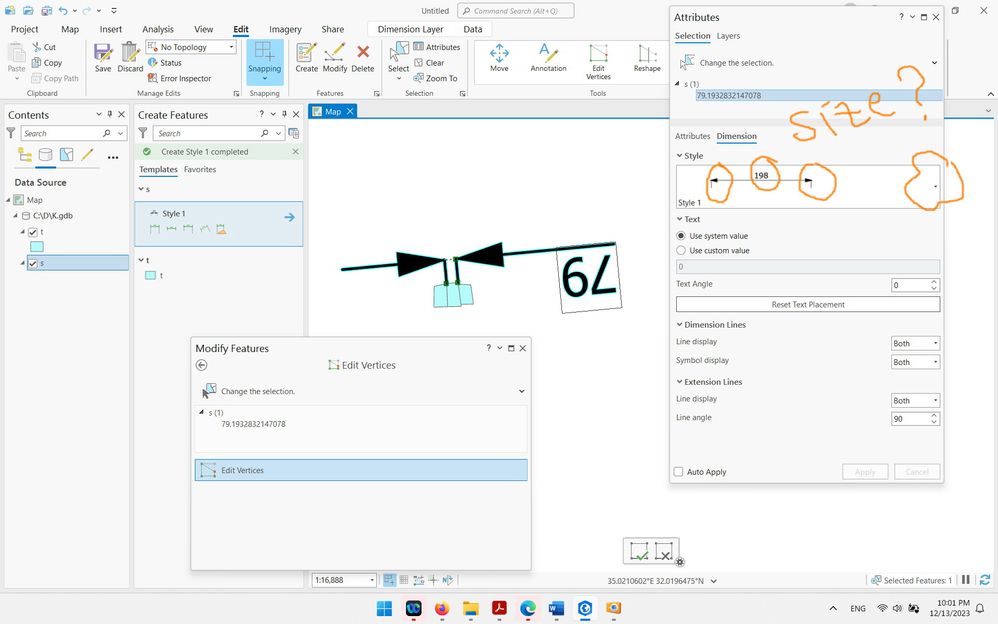The height and width of the screenshot is (624, 998).
Task: Open Style 1 template properties arrow
Action: [x=290, y=217]
